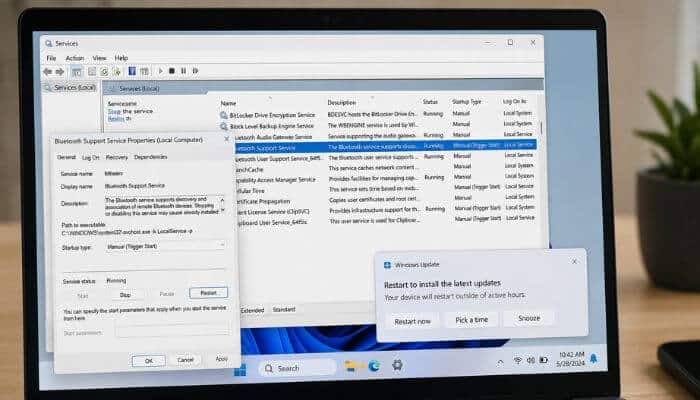Click the Stop button in Properties dialog
Screen dimensions: 700x400
(x=125, y=295)
